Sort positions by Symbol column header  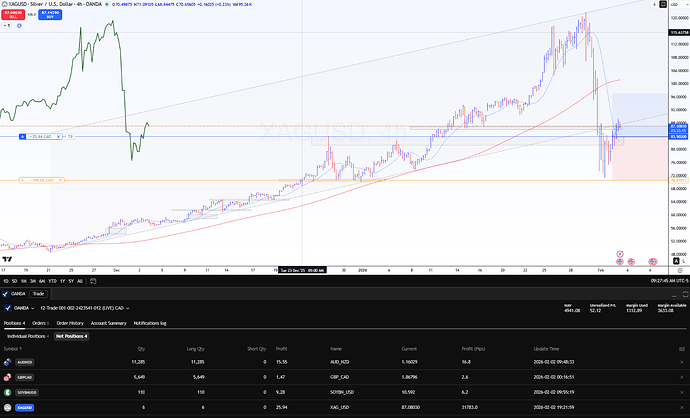[12, 349]
